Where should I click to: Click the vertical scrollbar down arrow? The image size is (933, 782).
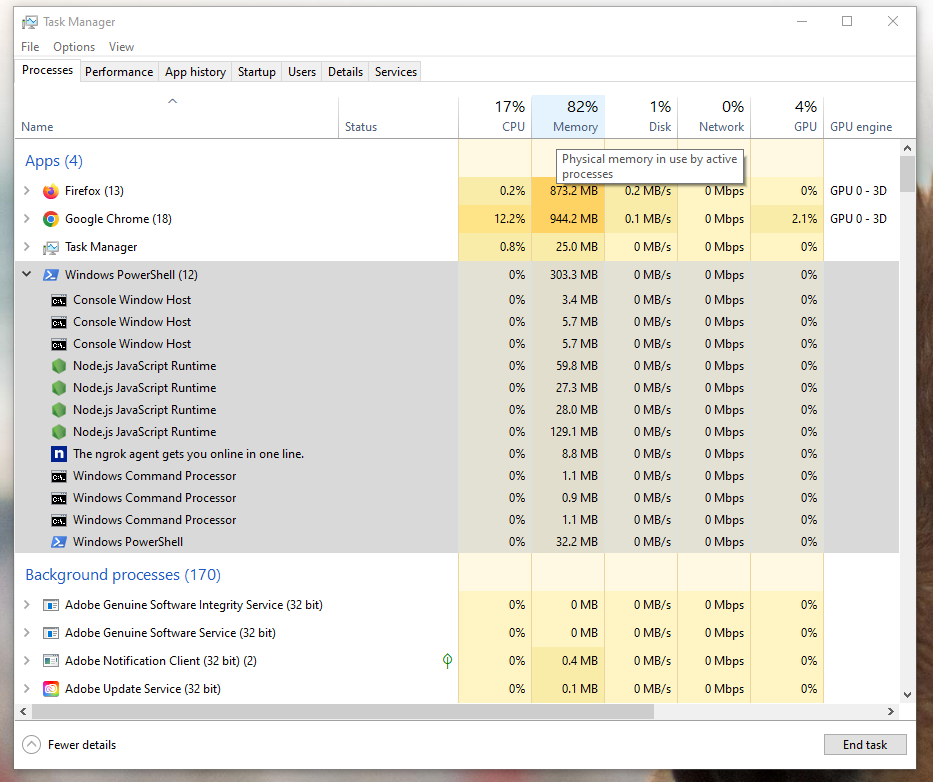908,694
